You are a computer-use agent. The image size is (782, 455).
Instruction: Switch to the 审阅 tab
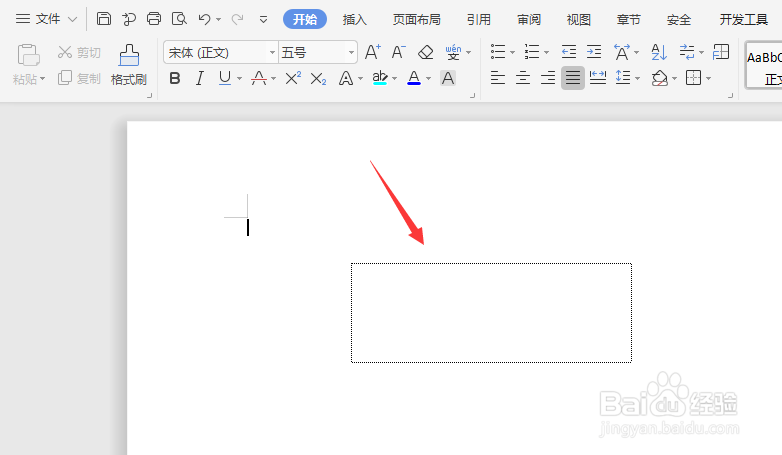529,19
